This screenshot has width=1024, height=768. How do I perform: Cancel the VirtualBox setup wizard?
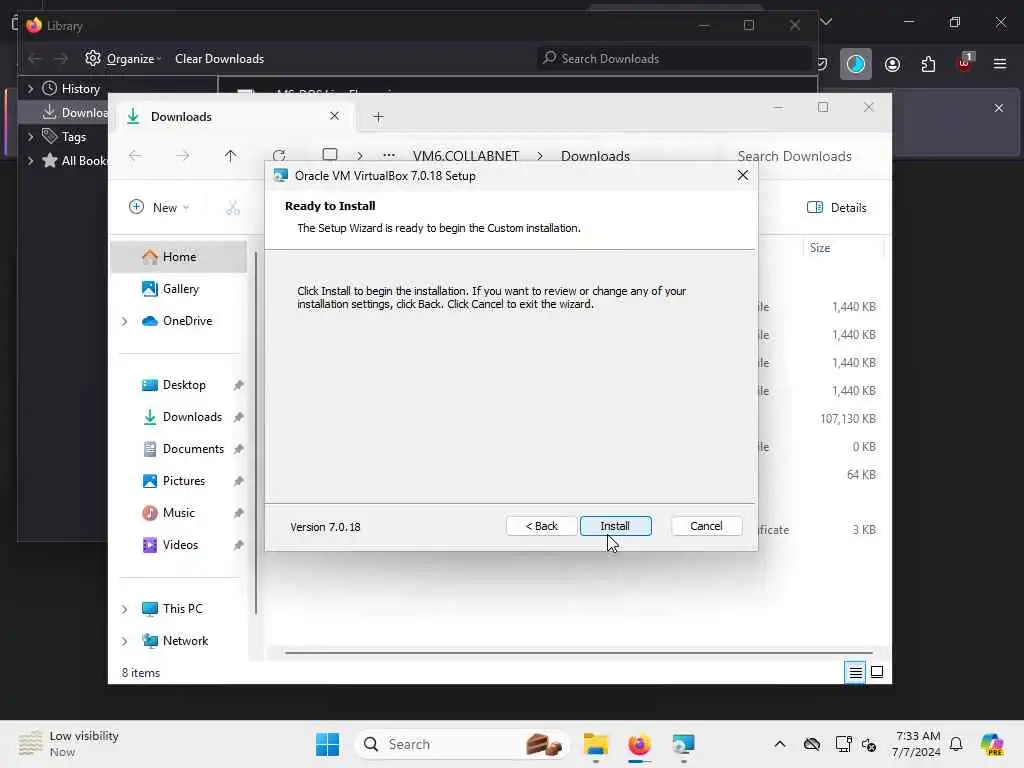pyautogui.click(x=706, y=526)
